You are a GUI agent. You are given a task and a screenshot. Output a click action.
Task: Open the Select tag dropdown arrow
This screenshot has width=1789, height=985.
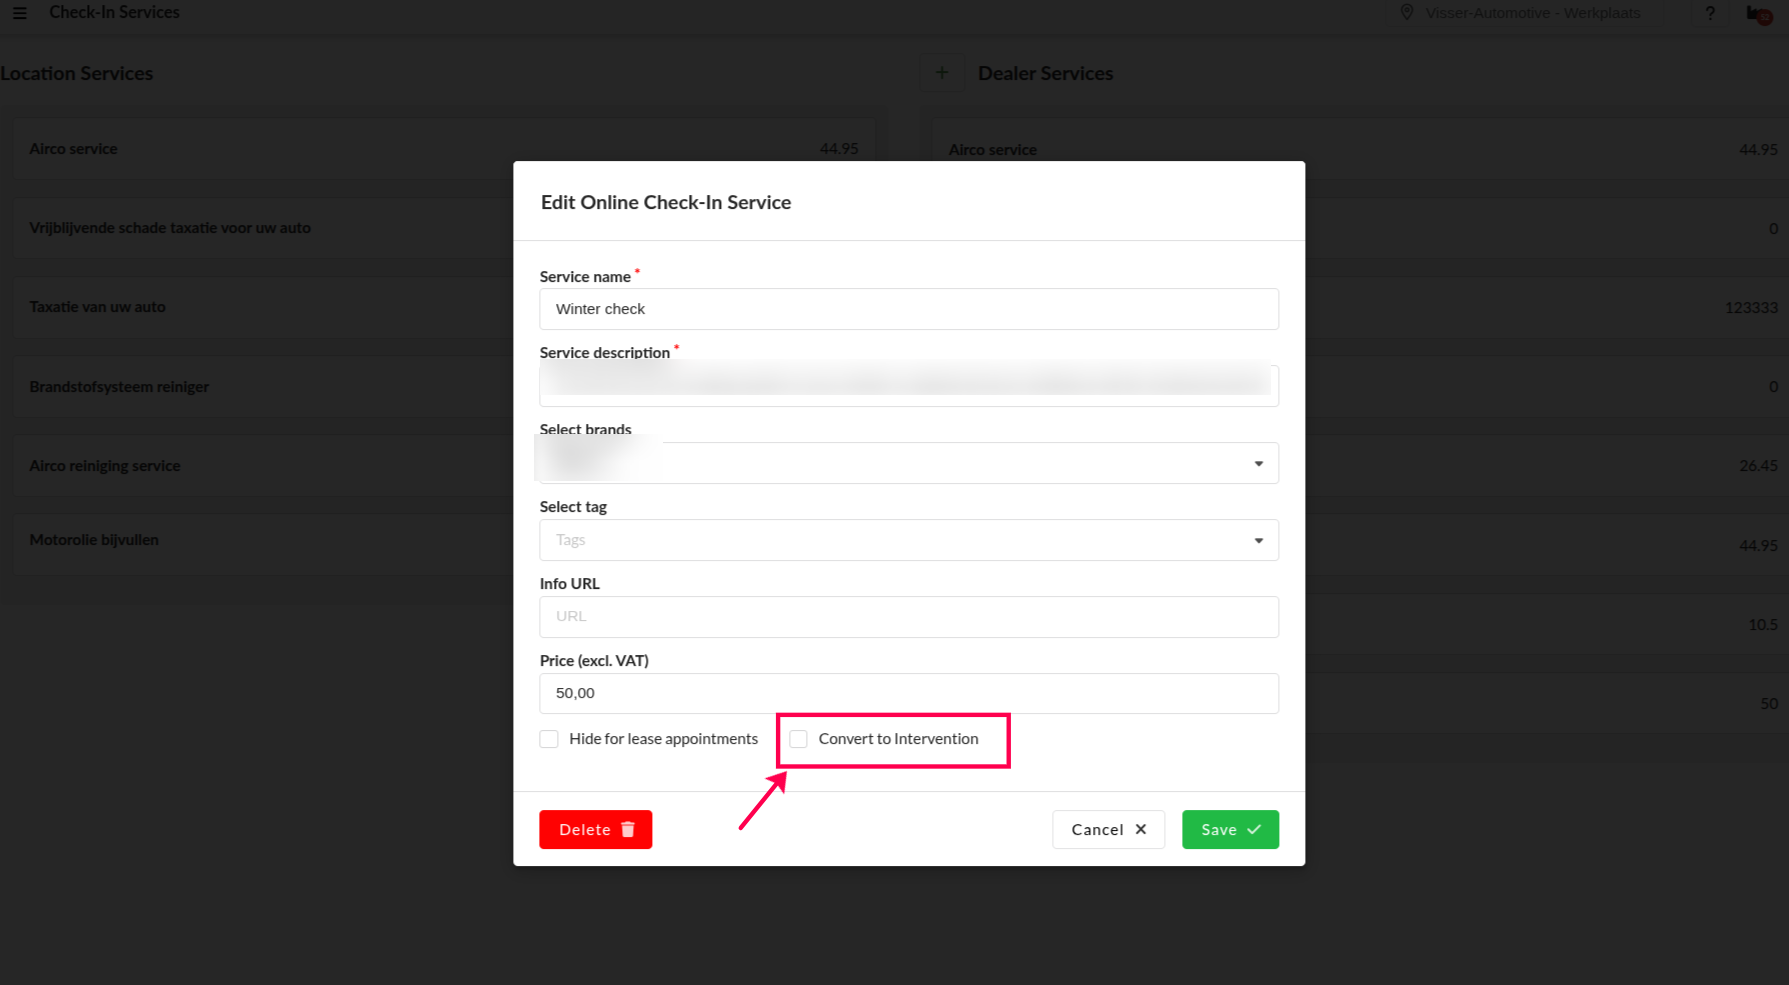click(1258, 541)
